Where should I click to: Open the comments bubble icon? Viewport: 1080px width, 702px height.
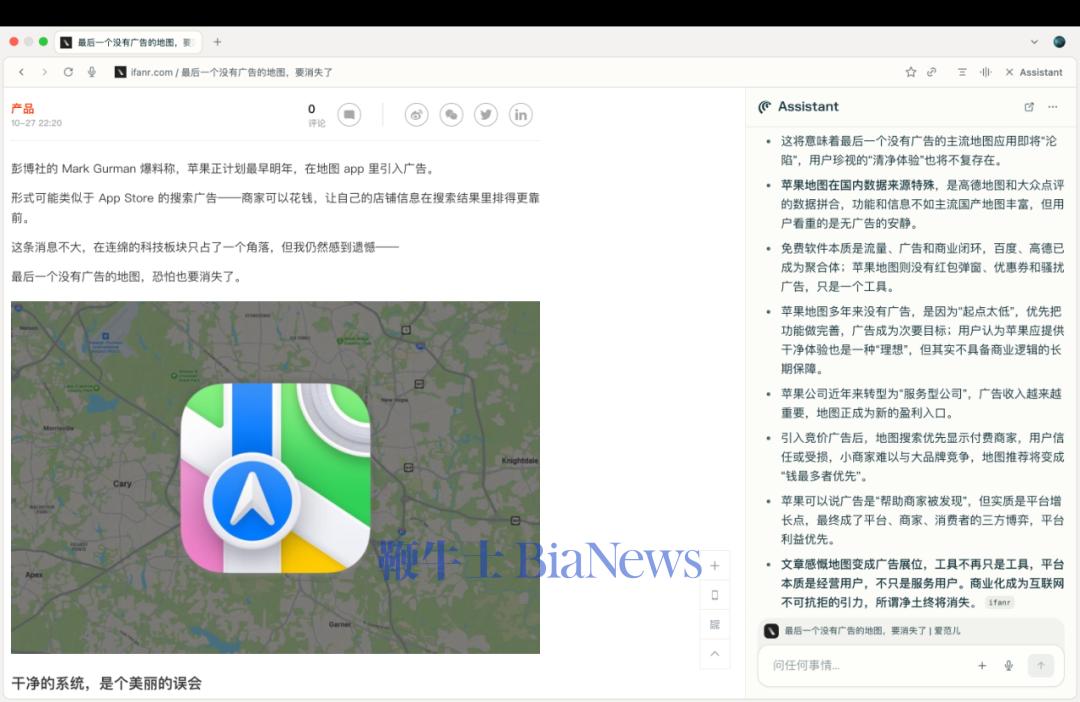coord(349,115)
